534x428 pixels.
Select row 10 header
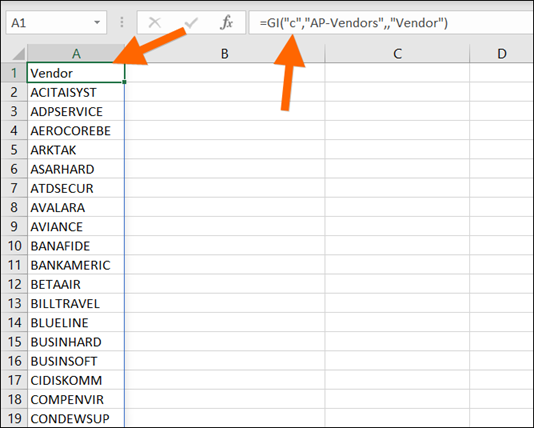point(14,246)
